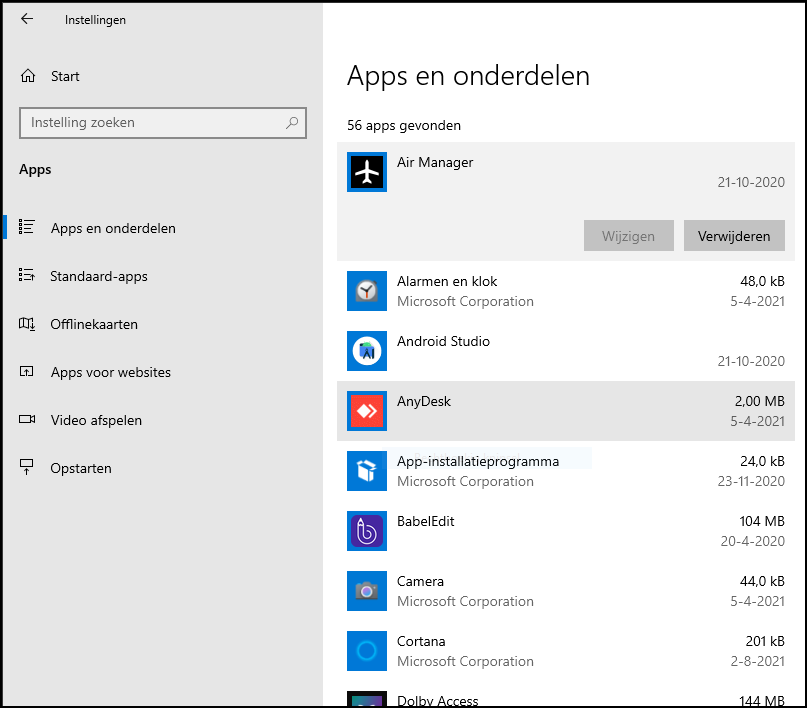Click the greyed Wijzigen button
Image resolution: width=807 pixels, height=708 pixels.
point(628,236)
